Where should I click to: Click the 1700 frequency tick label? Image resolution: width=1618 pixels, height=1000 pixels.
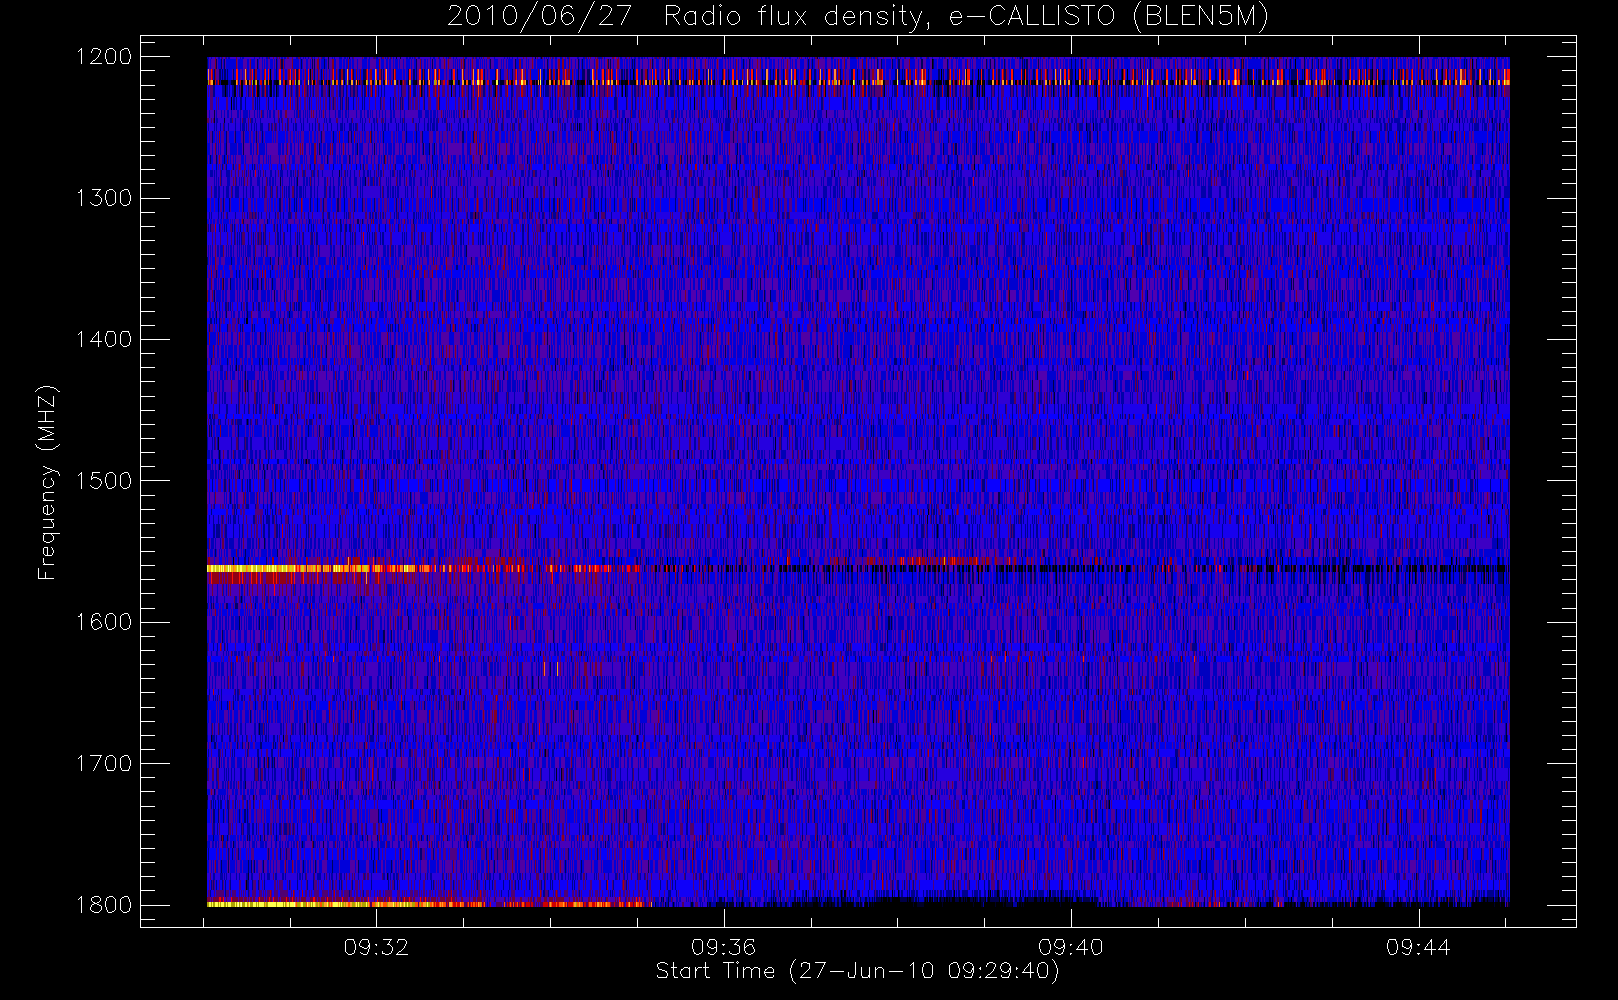(x=104, y=763)
